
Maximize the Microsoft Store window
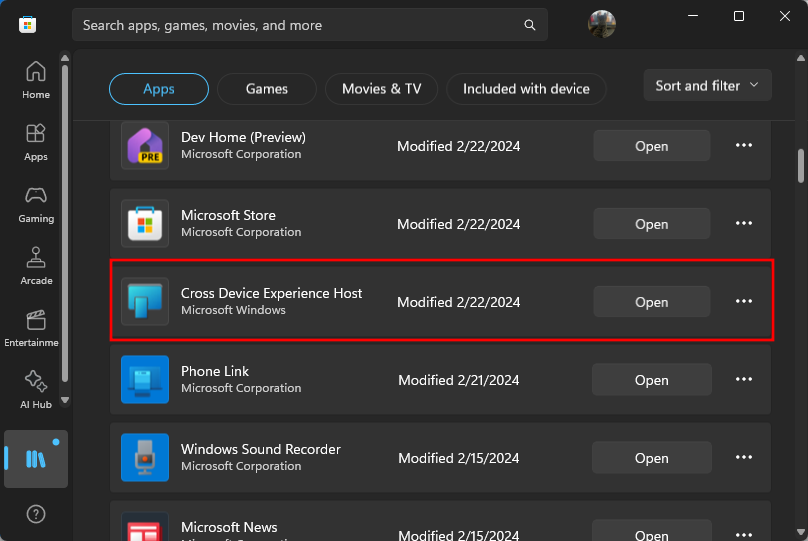[738, 16]
